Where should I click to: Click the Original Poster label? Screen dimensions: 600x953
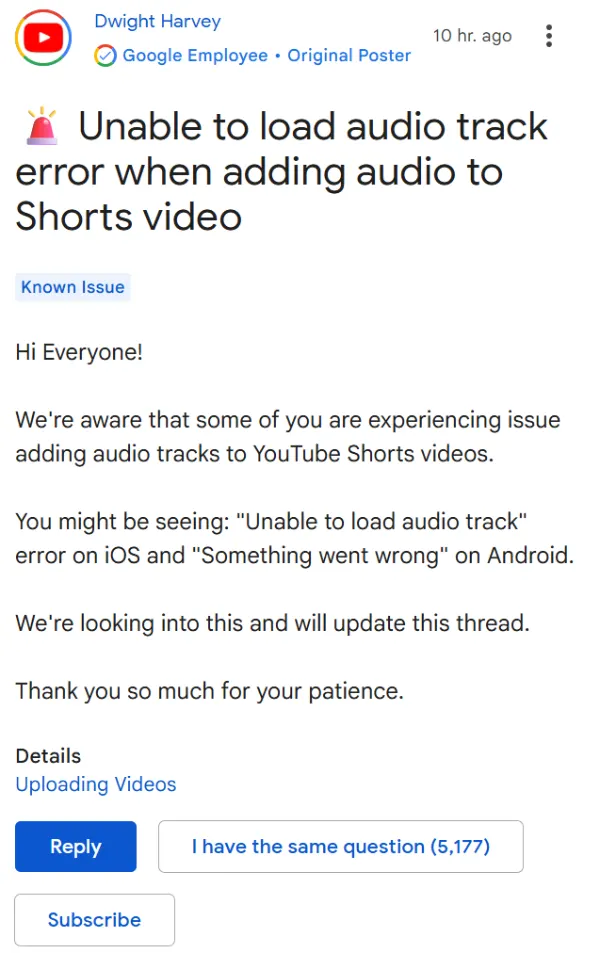click(349, 56)
